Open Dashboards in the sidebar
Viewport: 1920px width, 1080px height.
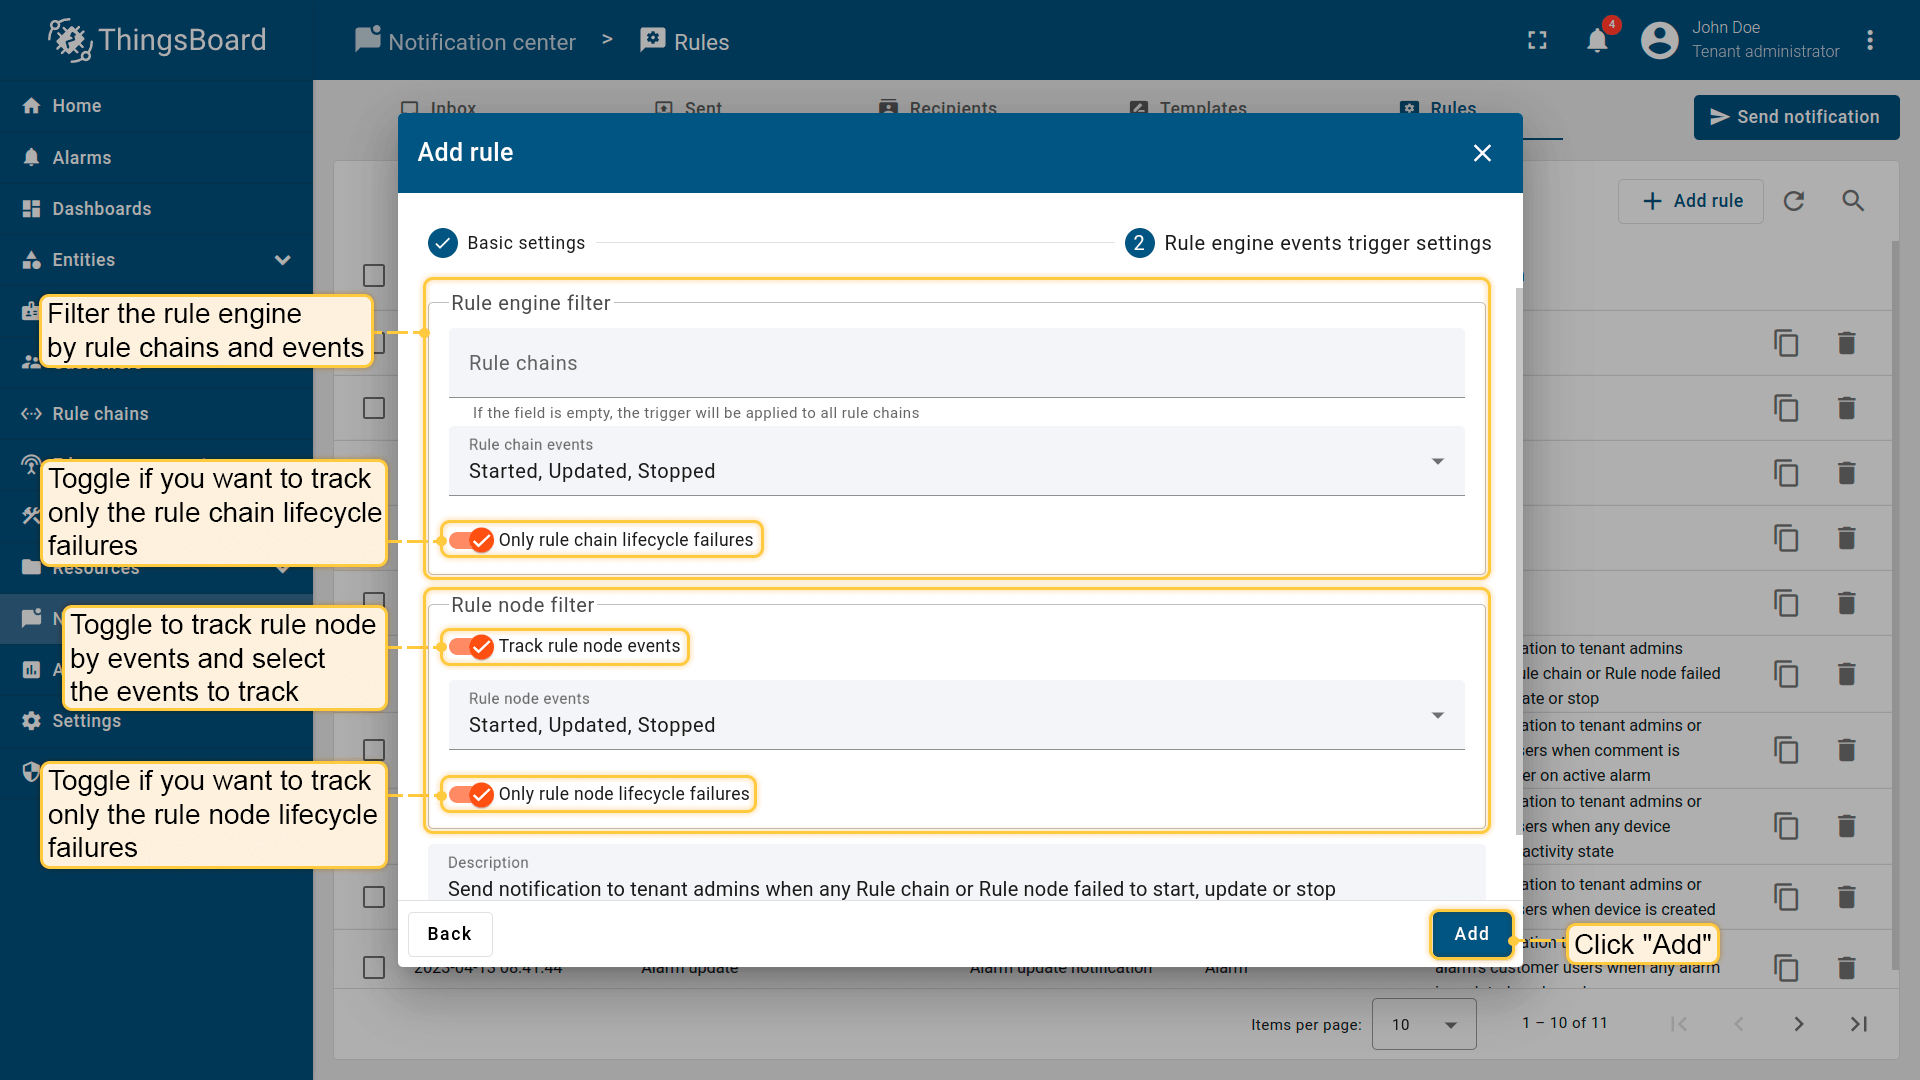pyautogui.click(x=101, y=209)
